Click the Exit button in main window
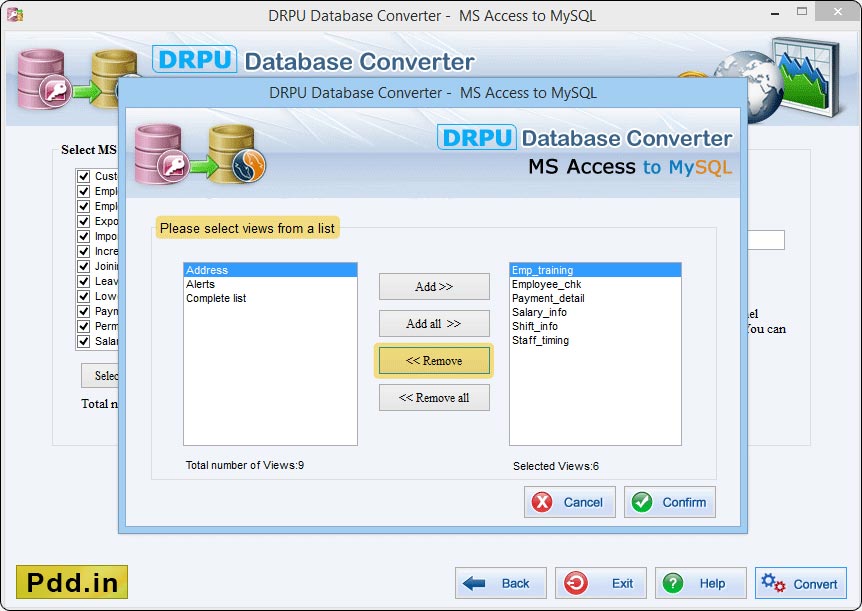Image resolution: width=862 pixels, height=611 pixels. tap(601, 583)
